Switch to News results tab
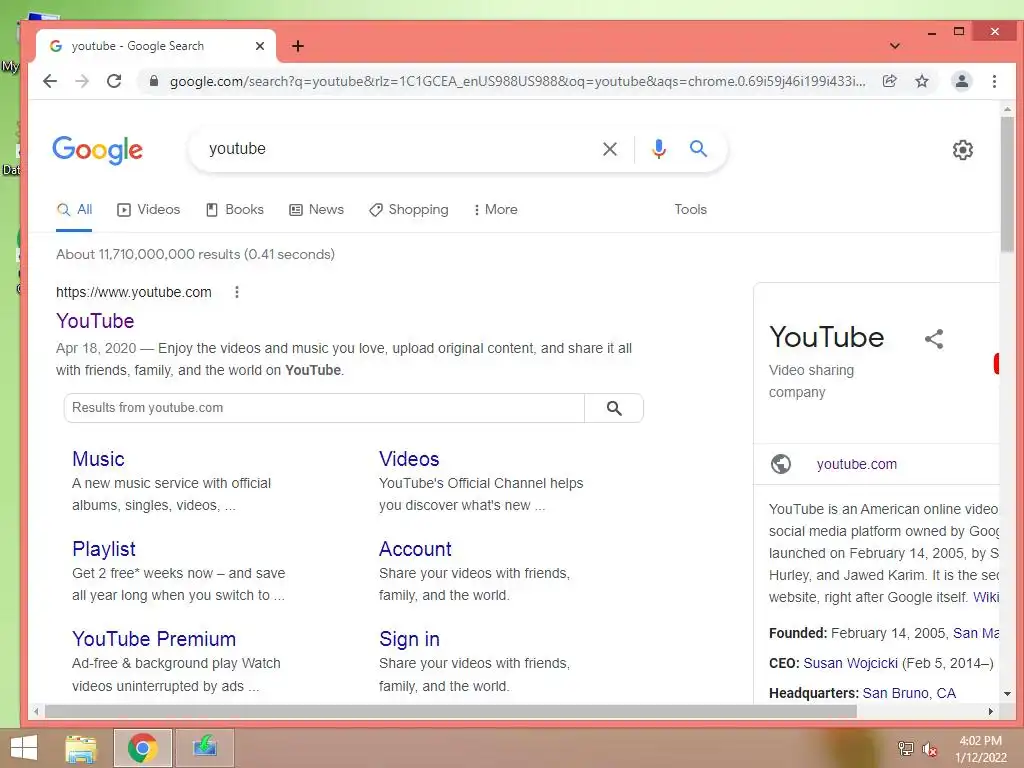Viewport: 1024px width, 768px height. click(x=316, y=210)
